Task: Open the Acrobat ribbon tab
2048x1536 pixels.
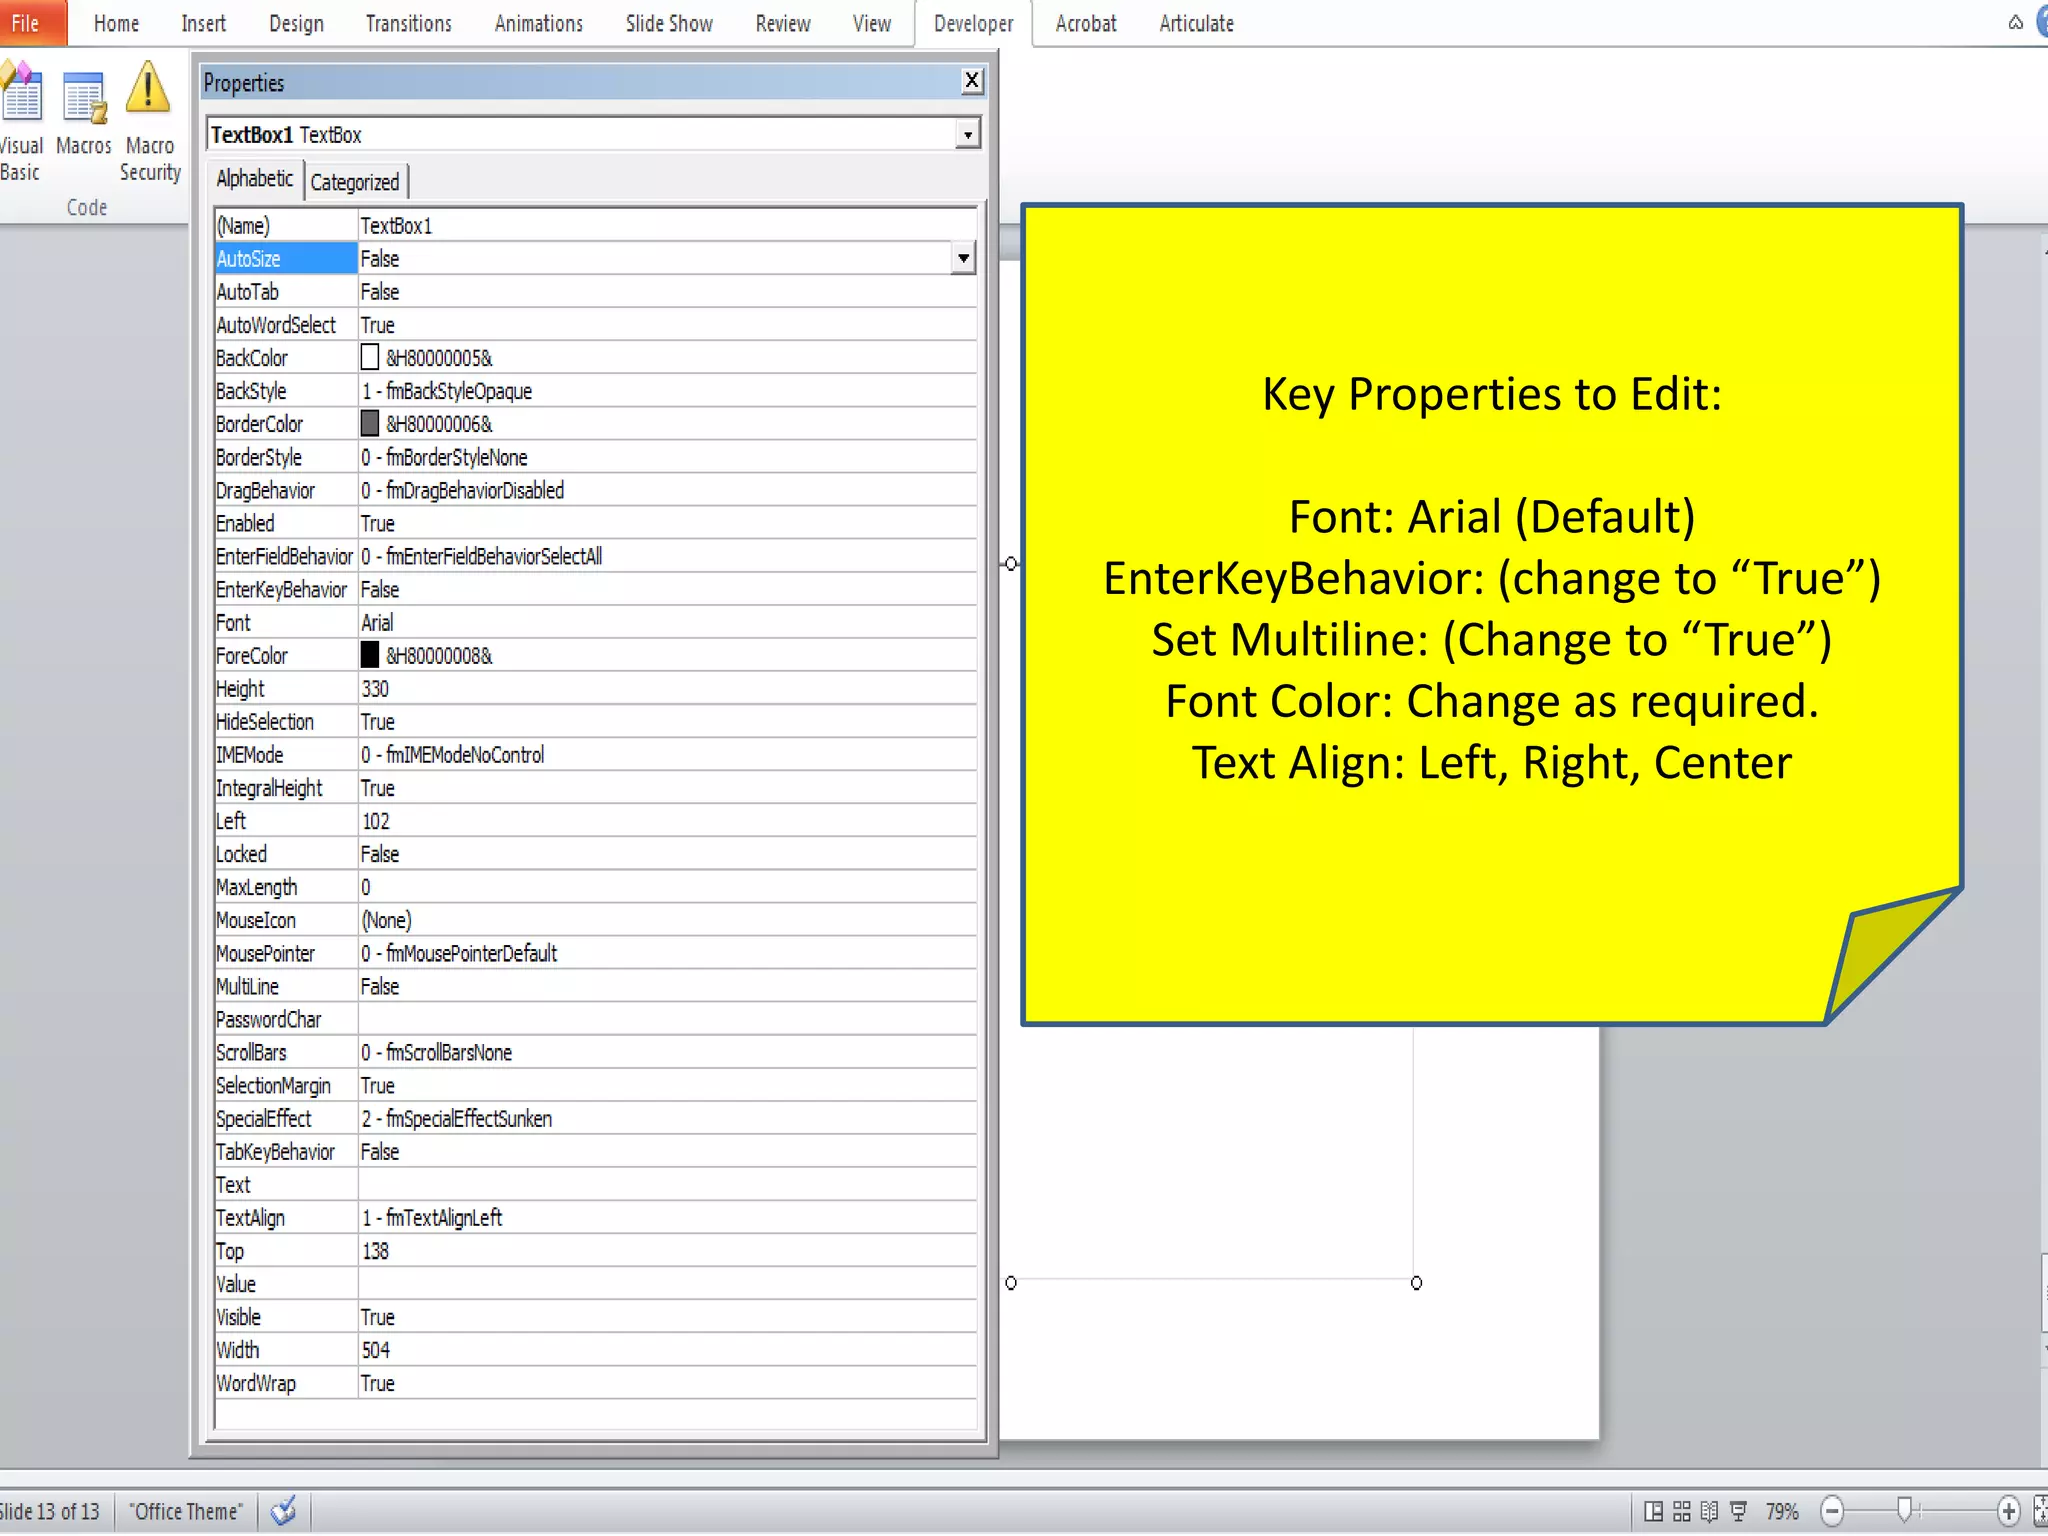Action: tap(1085, 23)
